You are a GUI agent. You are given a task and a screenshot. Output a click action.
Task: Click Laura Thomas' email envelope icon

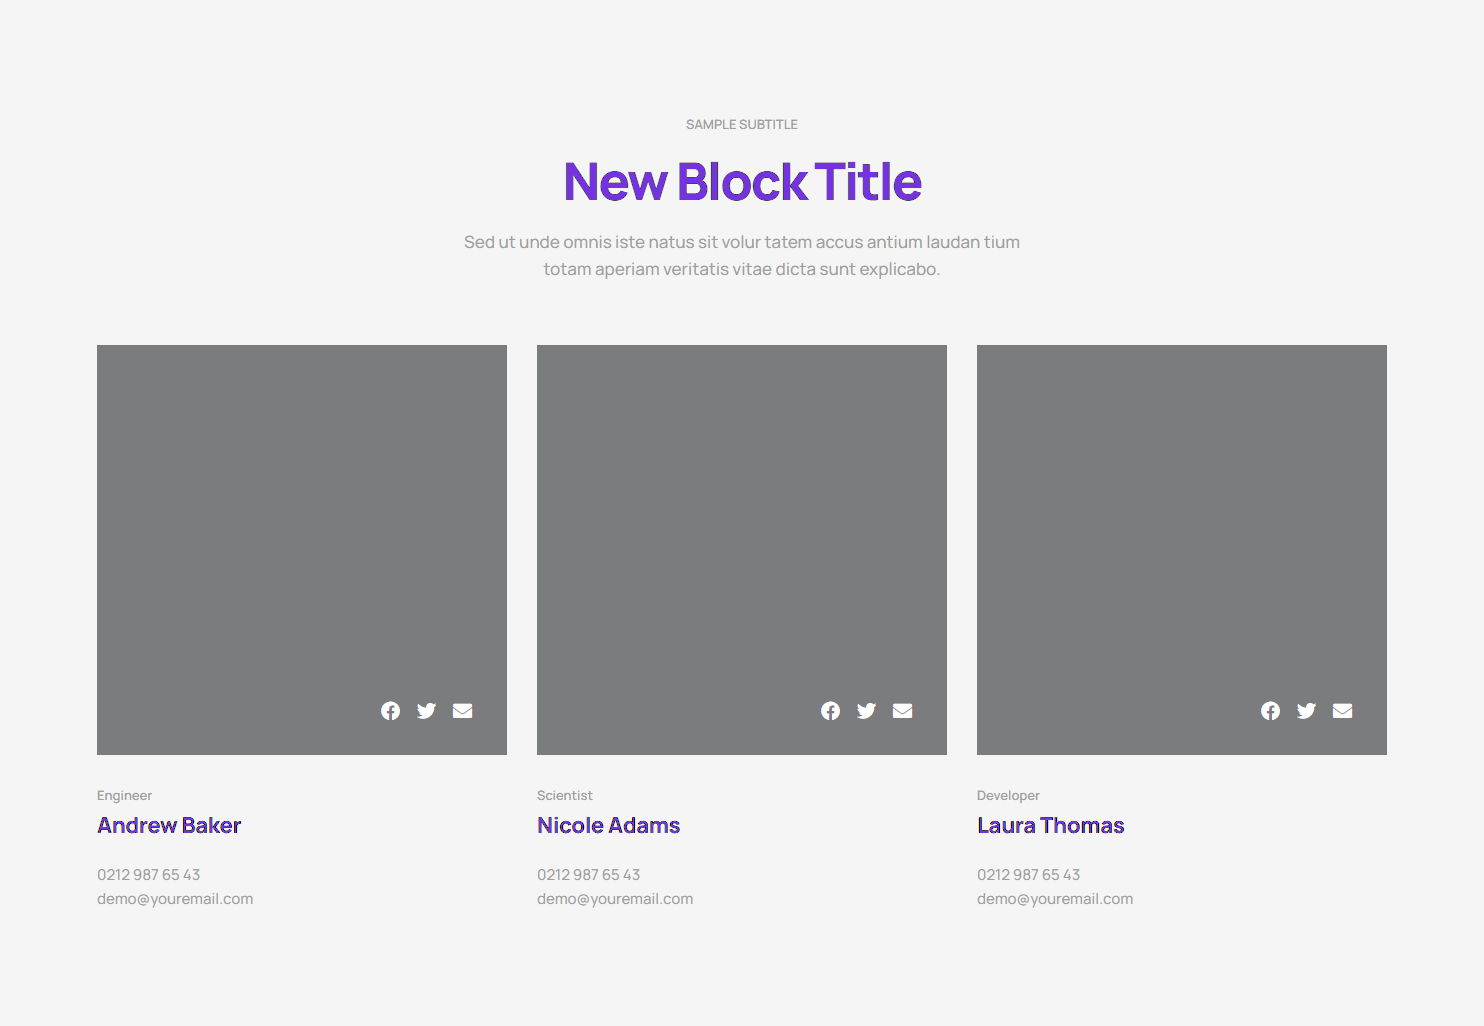pos(1342,711)
